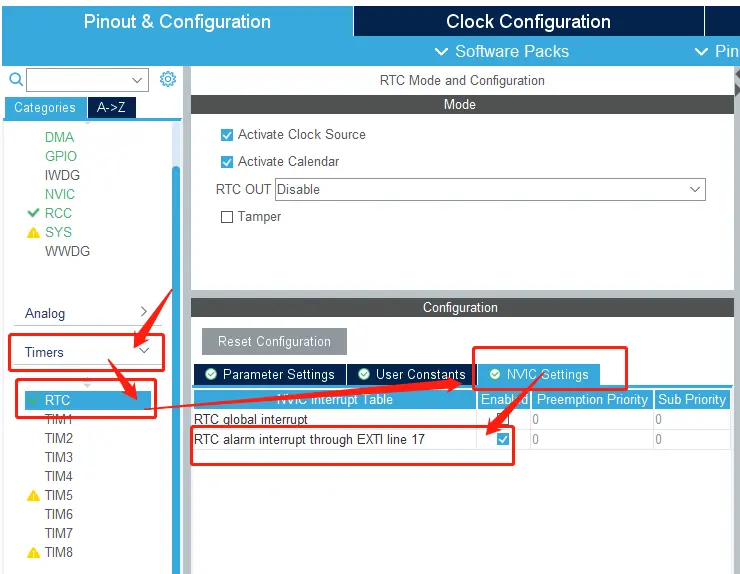Open the User Constants tab
740x574 pixels.
[x=412, y=374]
